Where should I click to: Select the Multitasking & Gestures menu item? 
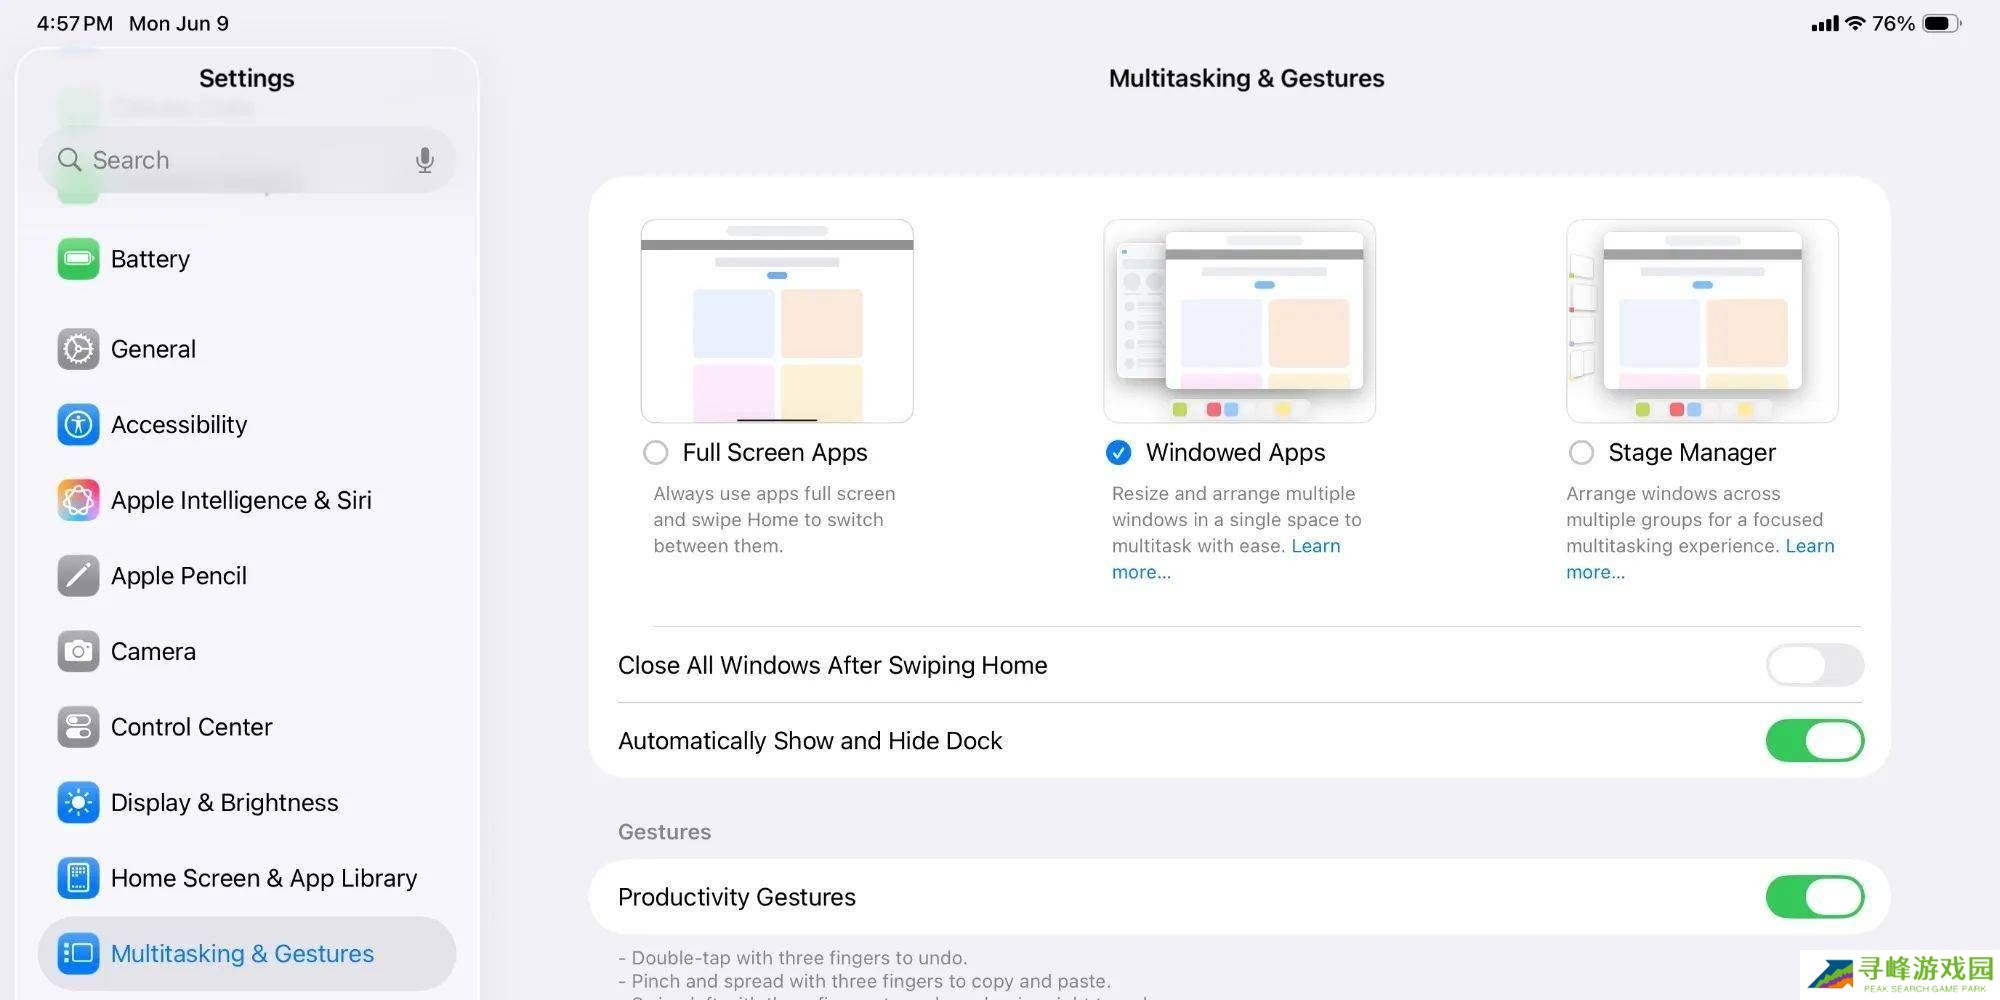246,954
